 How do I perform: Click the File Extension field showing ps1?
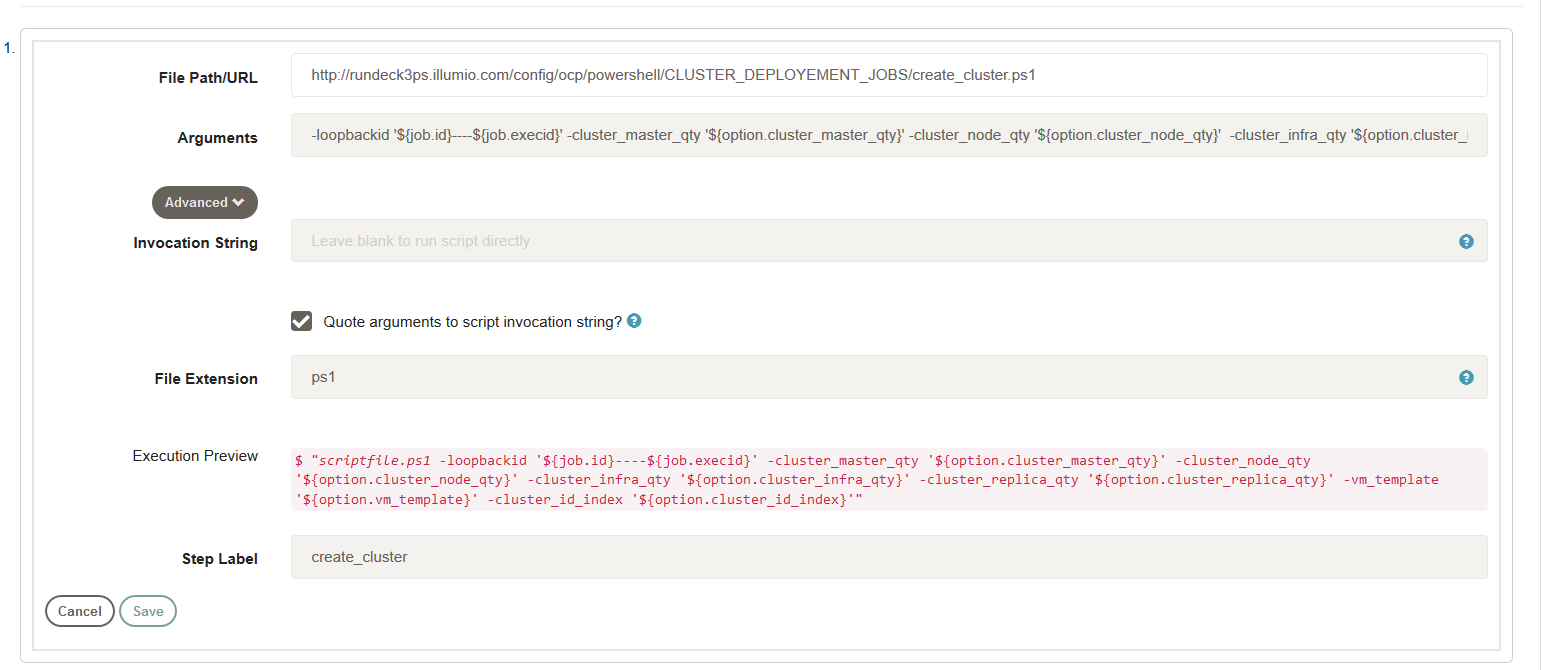(x=880, y=377)
